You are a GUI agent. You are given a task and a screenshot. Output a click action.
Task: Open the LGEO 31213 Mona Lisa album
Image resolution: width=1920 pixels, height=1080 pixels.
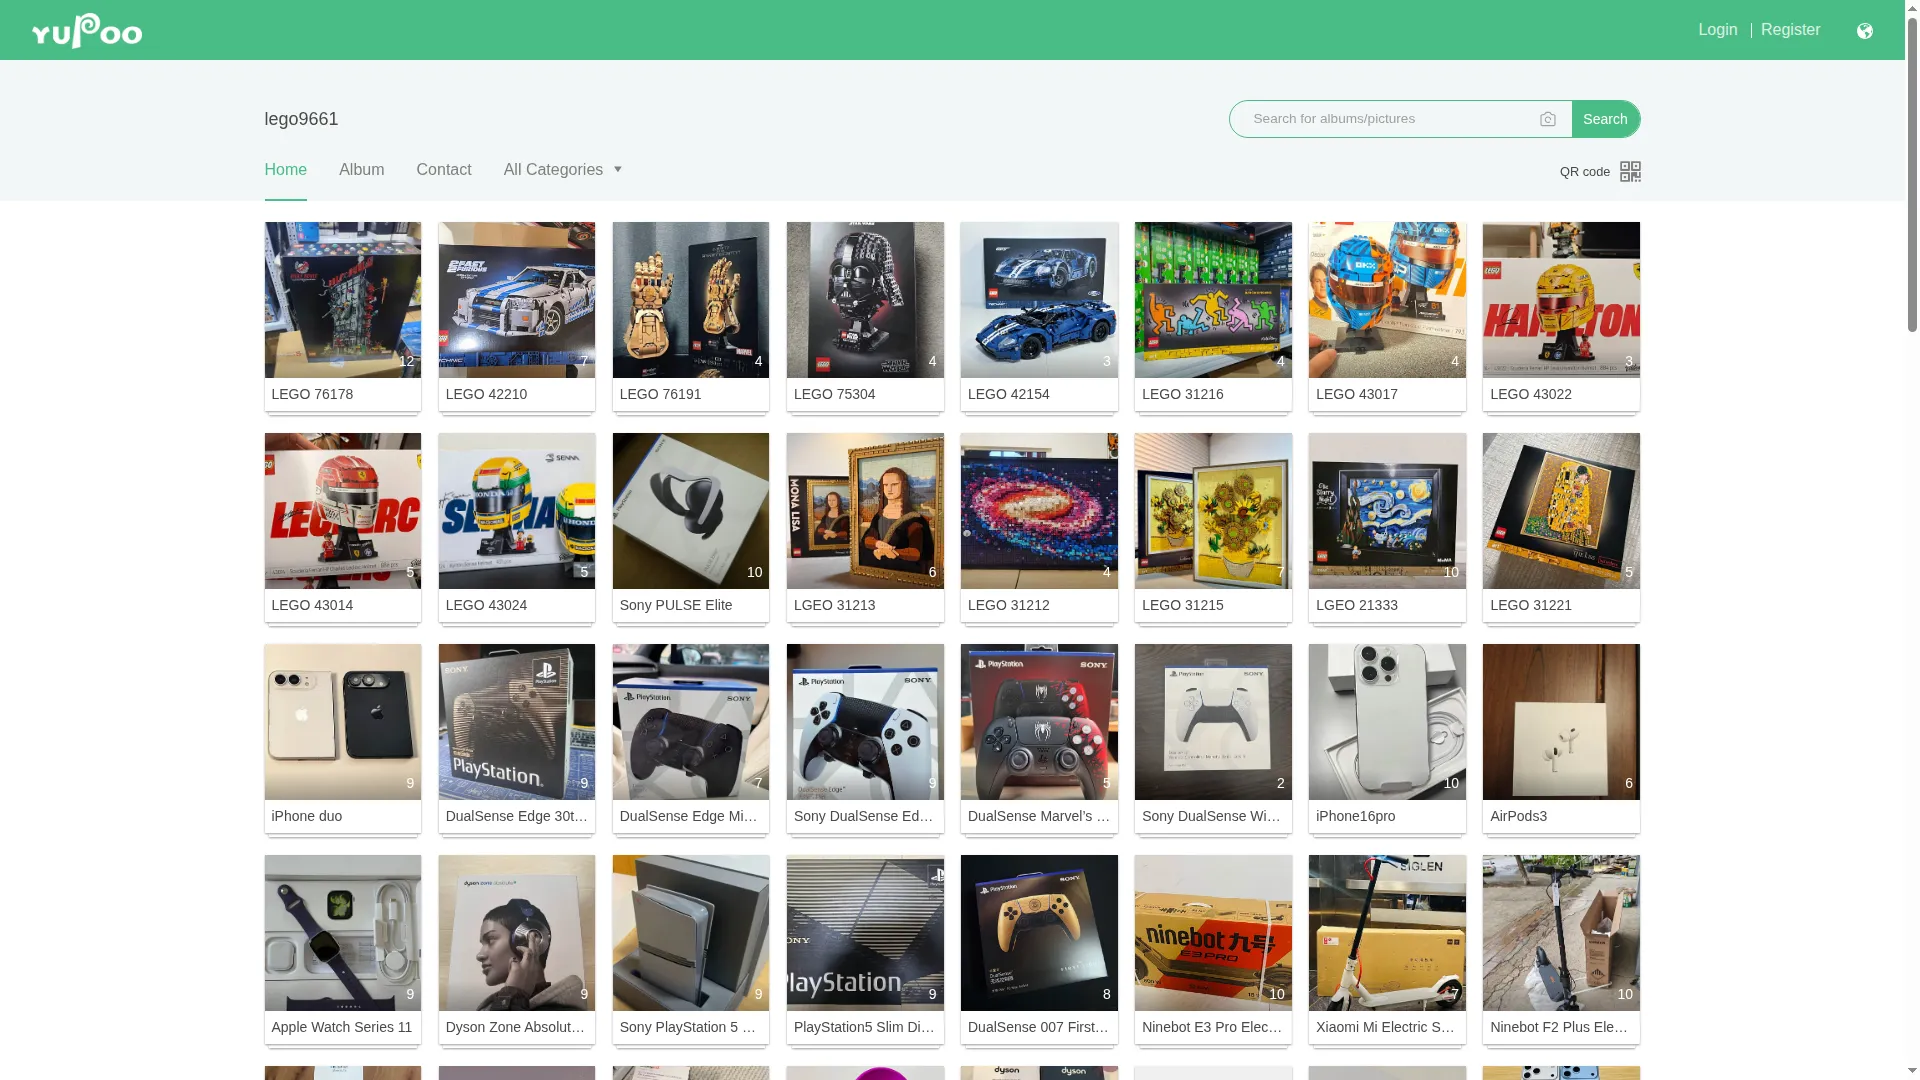click(864, 511)
